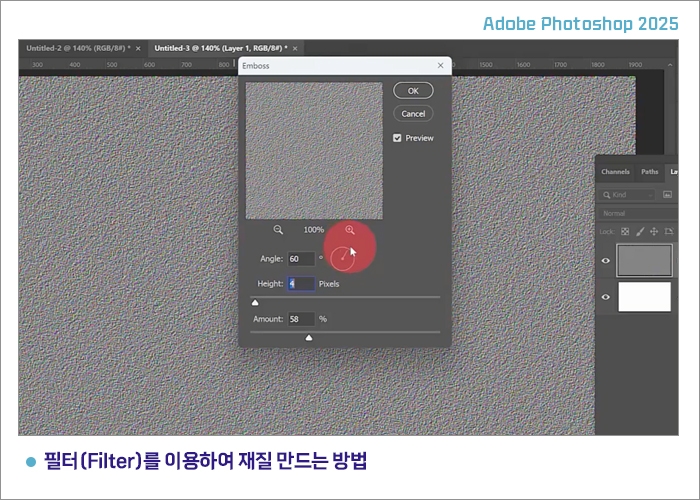Open the Normal blend mode dropdown
Viewport: 700px width, 500px height.
[x=638, y=213]
